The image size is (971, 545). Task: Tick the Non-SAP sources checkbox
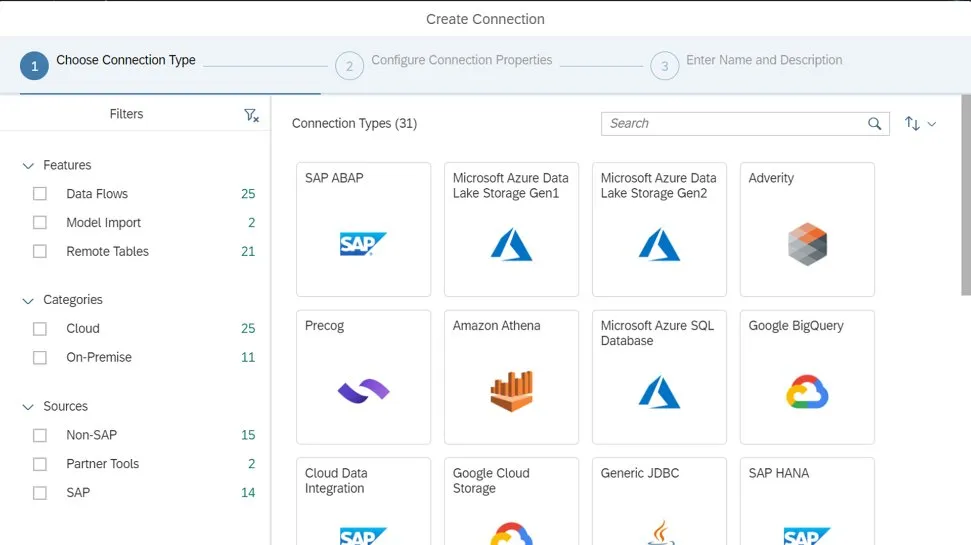(40, 436)
